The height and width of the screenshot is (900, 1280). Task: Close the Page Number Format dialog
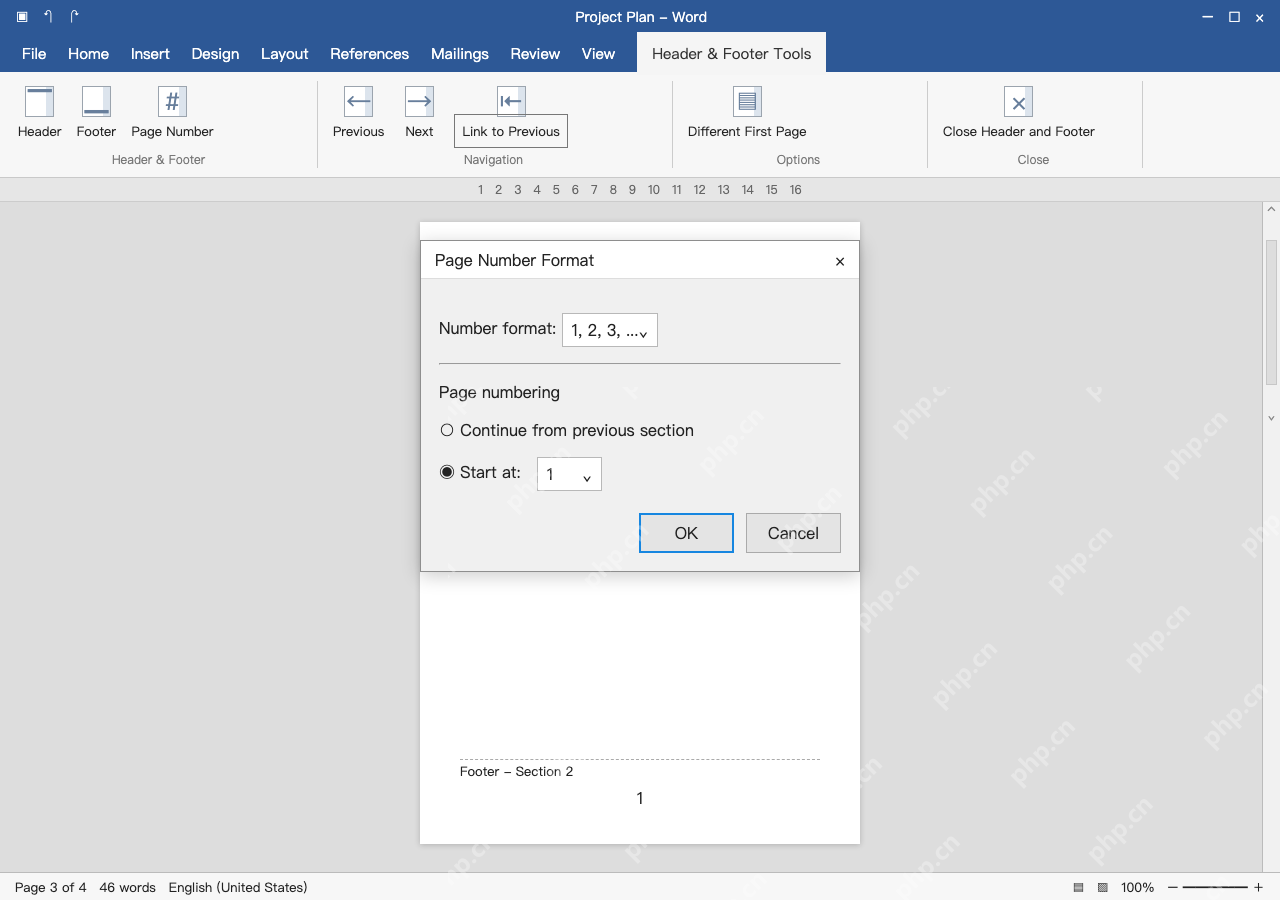[840, 261]
